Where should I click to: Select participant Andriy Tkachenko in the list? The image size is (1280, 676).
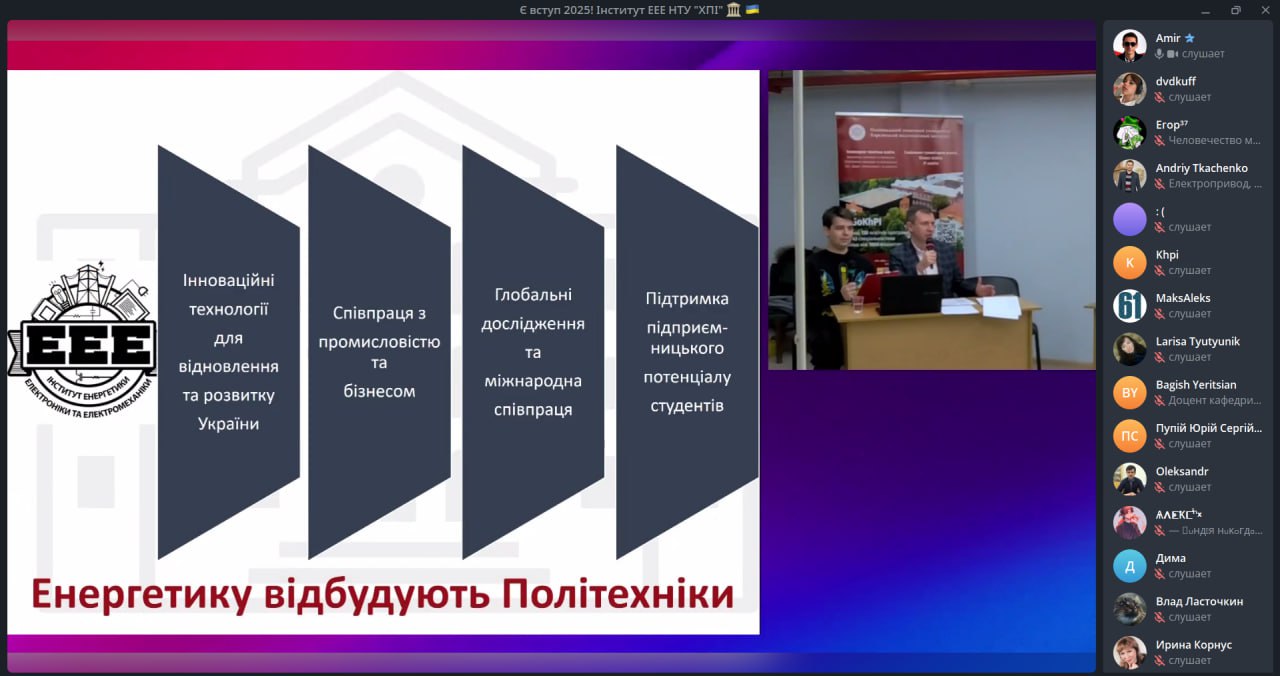(x=1201, y=168)
